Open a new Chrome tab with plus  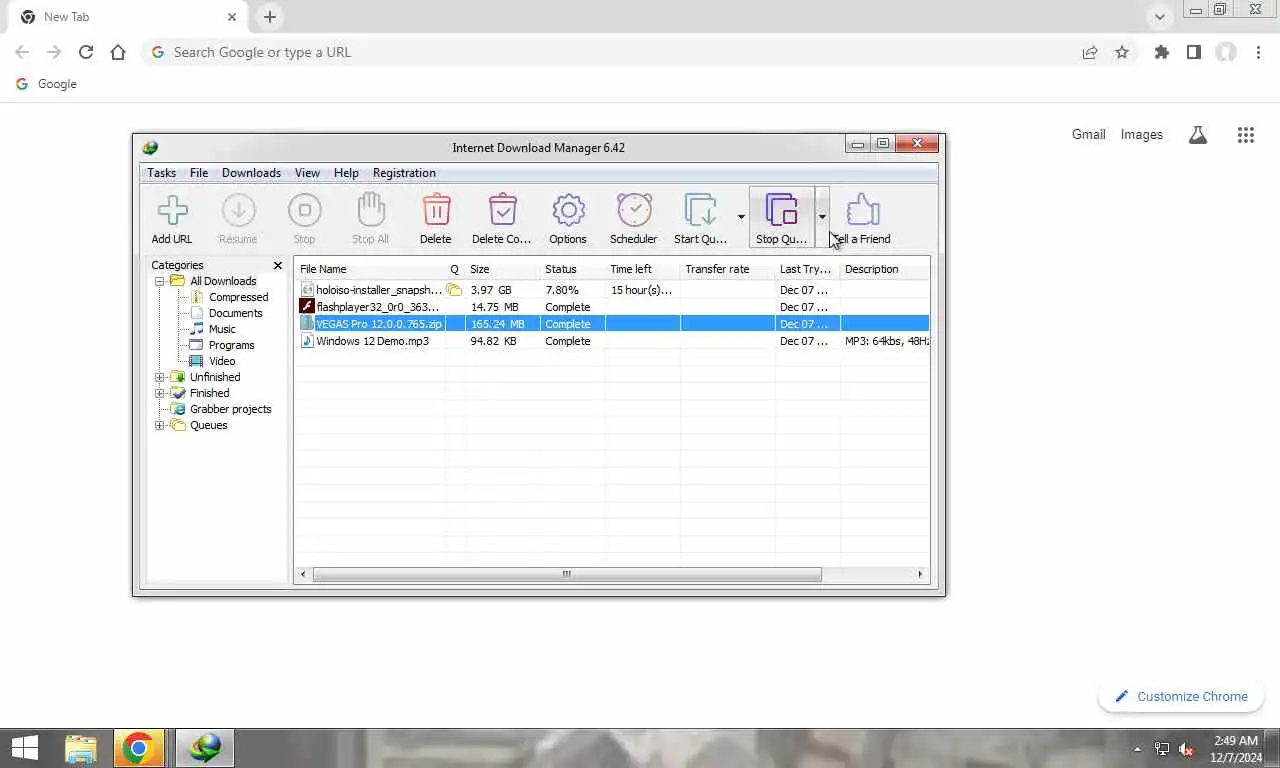[270, 17]
